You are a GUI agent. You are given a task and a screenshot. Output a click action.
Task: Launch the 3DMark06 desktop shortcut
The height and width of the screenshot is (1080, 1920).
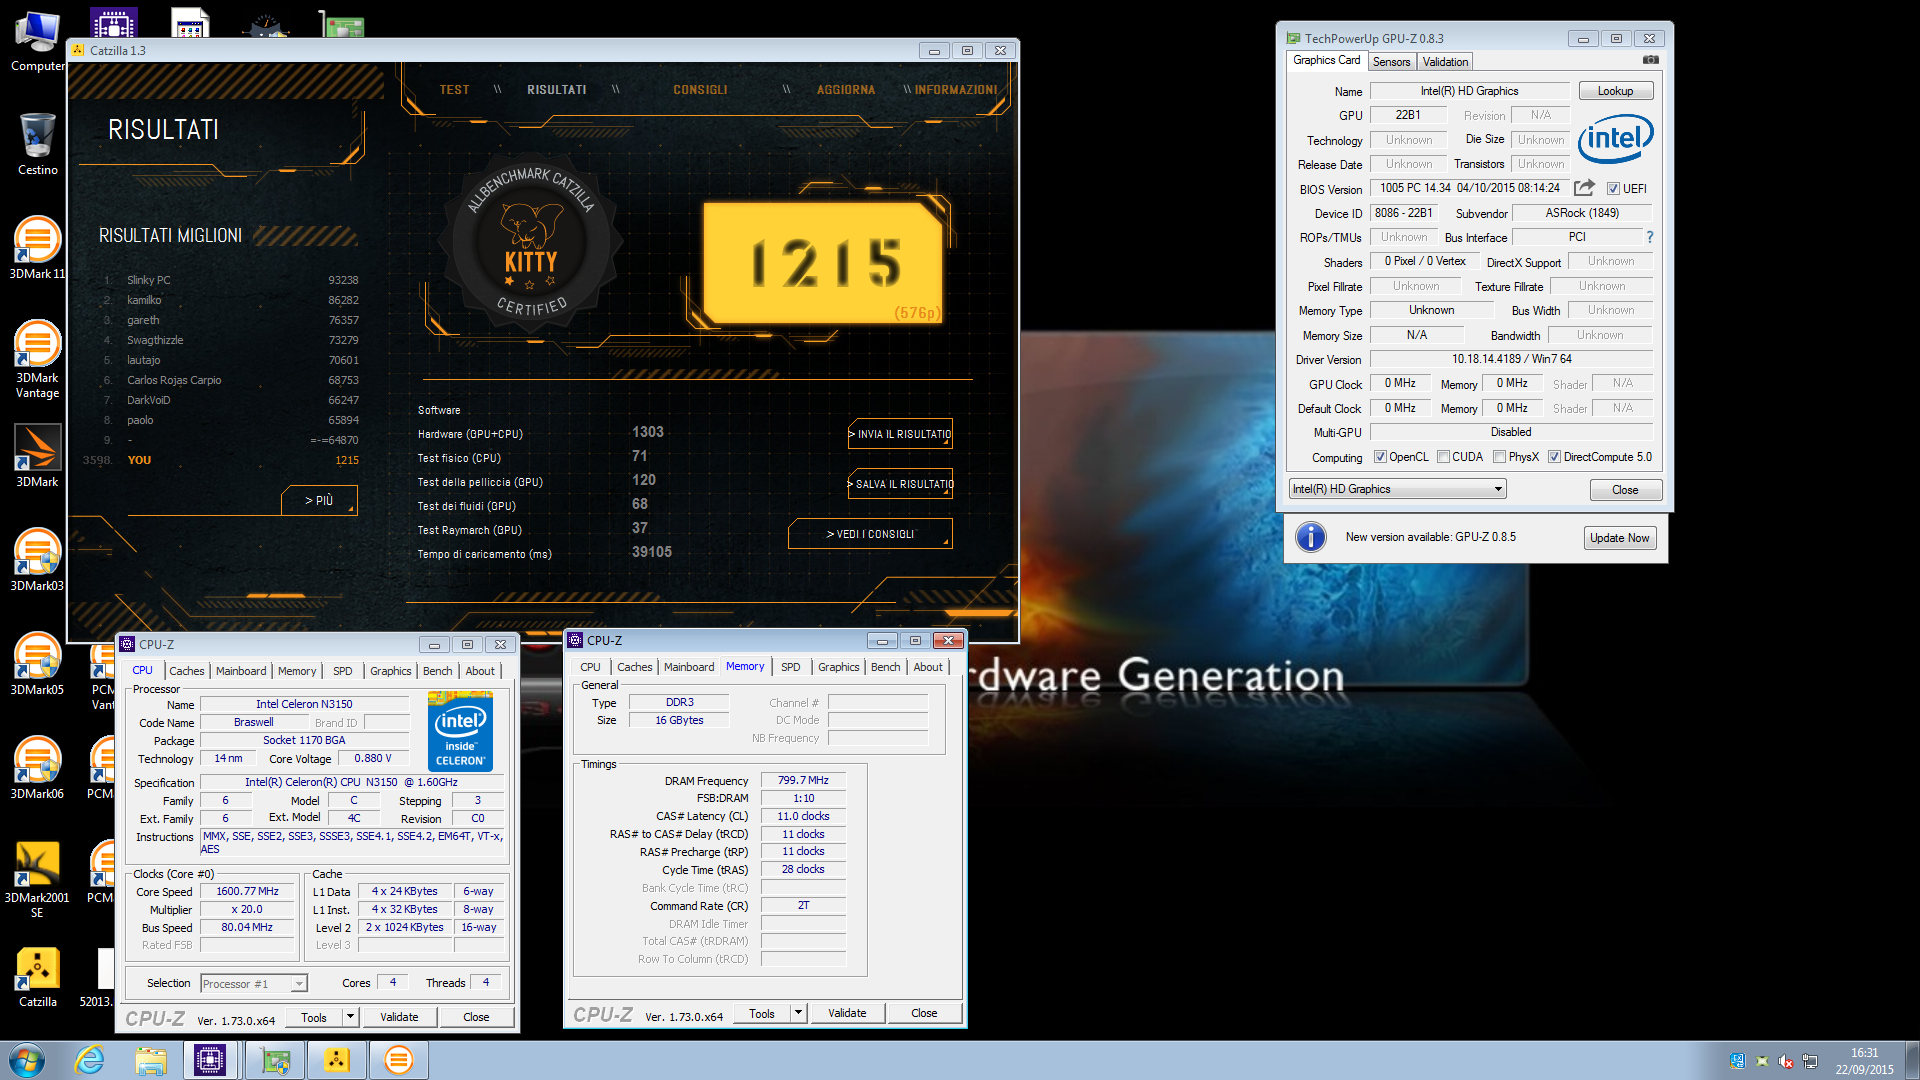(x=37, y=768)
